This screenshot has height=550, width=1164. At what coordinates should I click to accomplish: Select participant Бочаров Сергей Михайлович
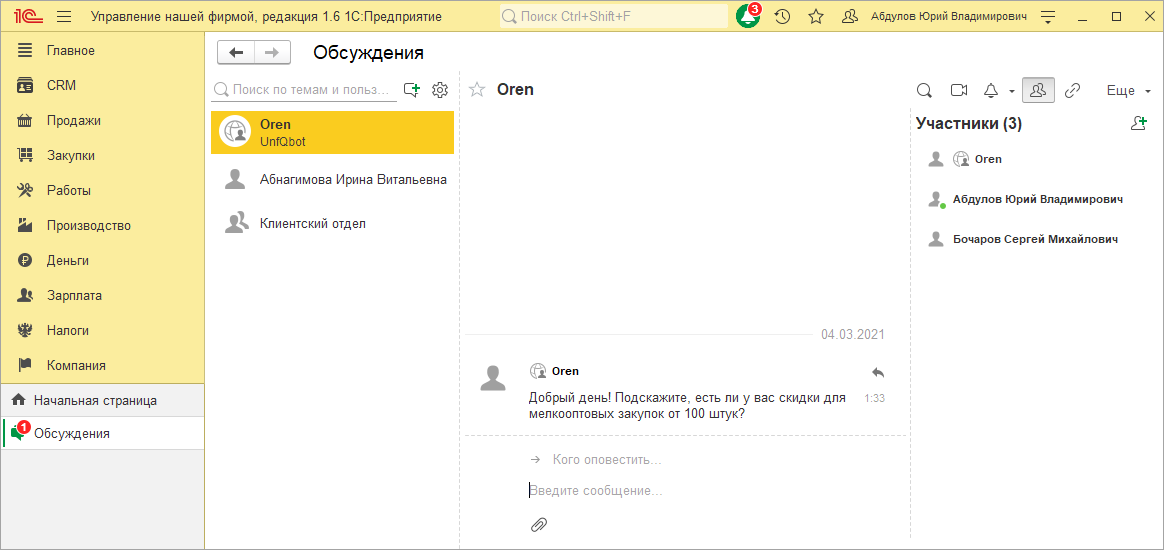point(1035,239)
